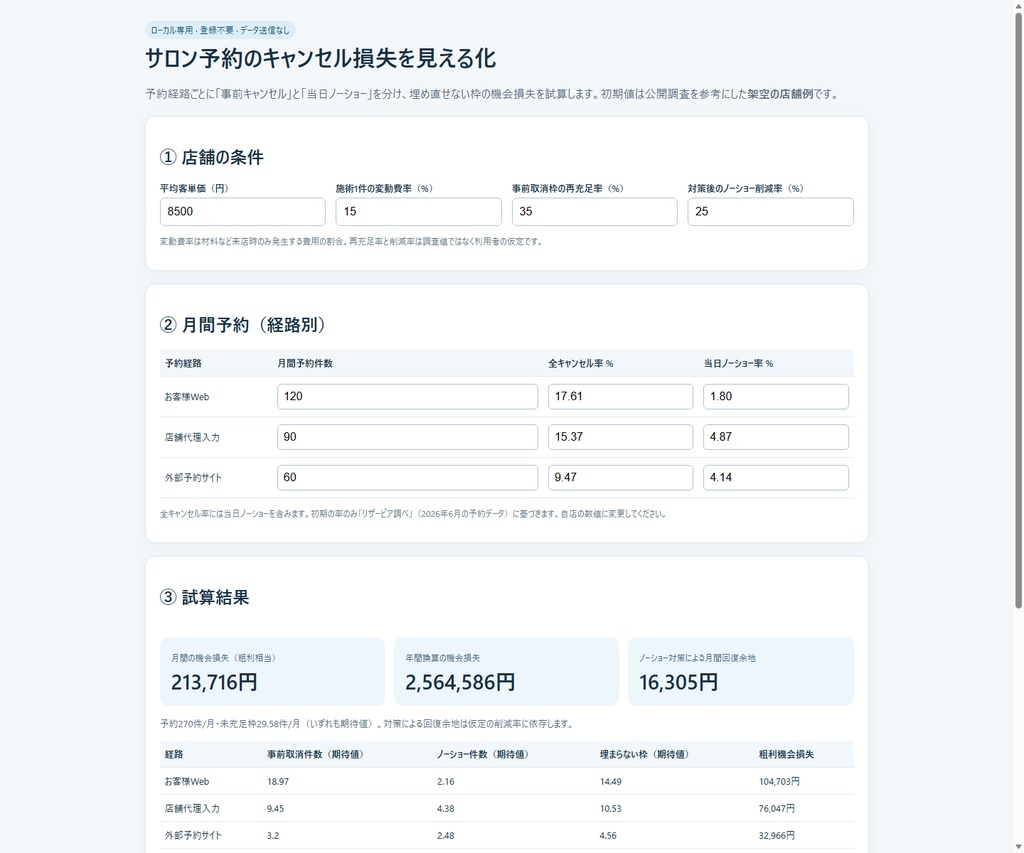Focus 外部予約サイト no-show rate field 4.14
Viewport: 1024px width, 853px height.
tap(776, 477)
